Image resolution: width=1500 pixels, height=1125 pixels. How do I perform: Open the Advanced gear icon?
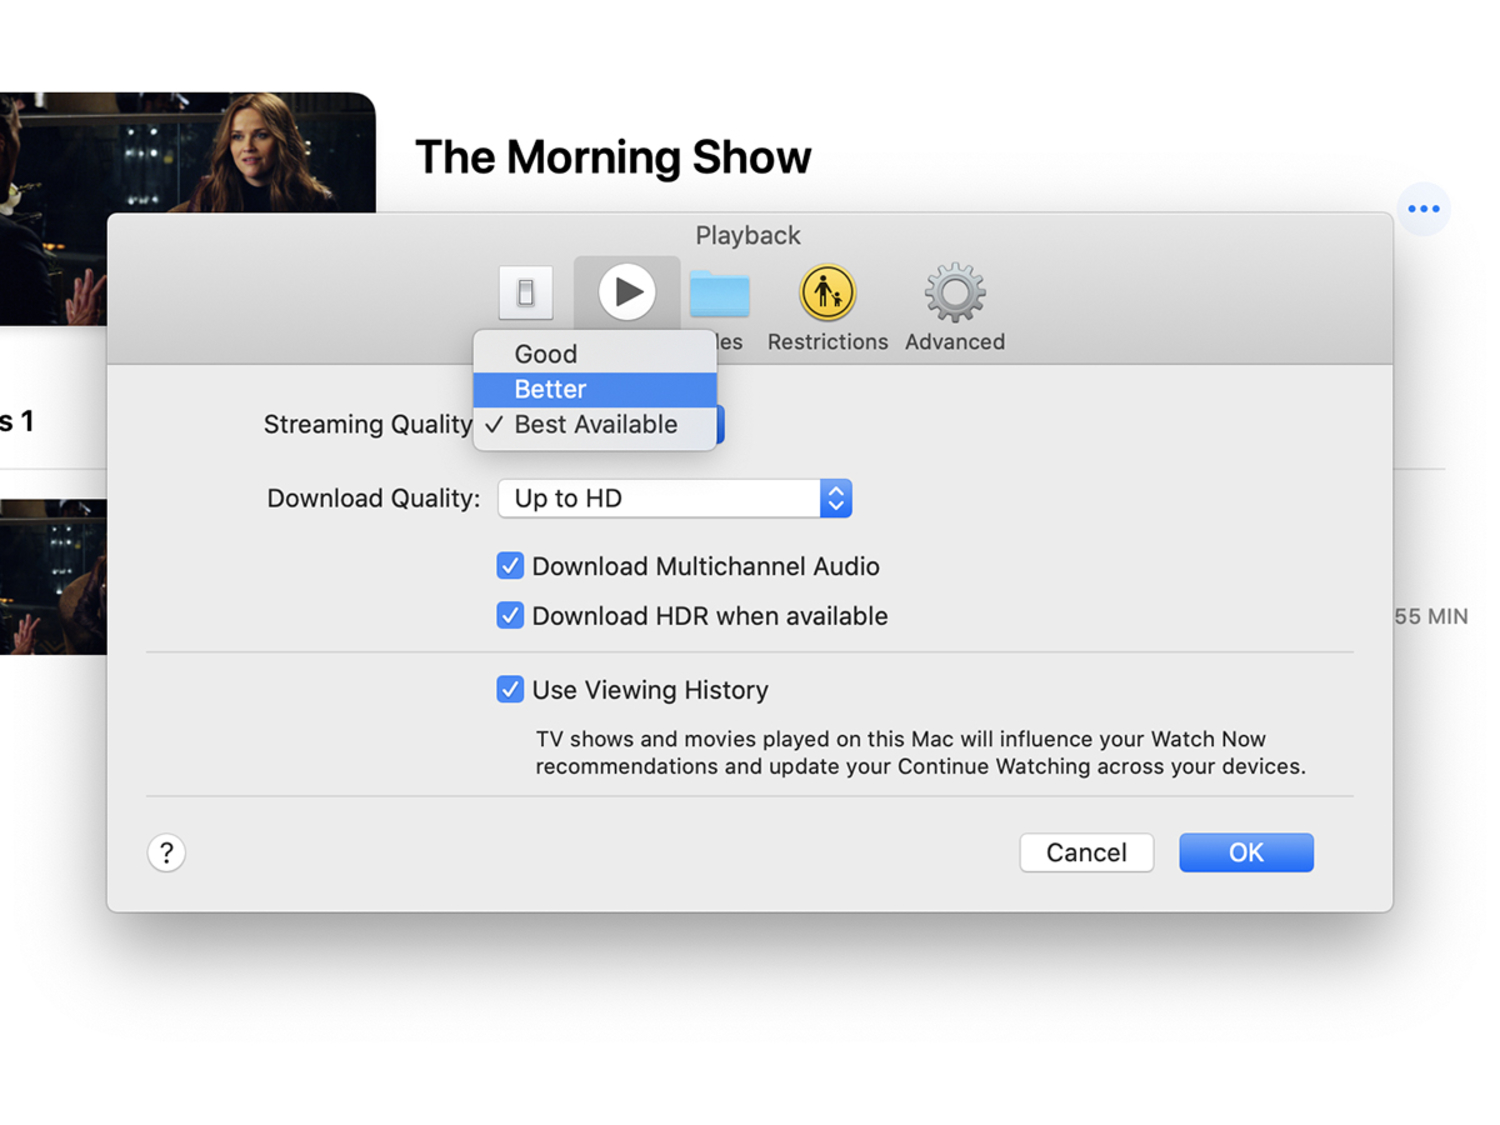pos(954,293)
